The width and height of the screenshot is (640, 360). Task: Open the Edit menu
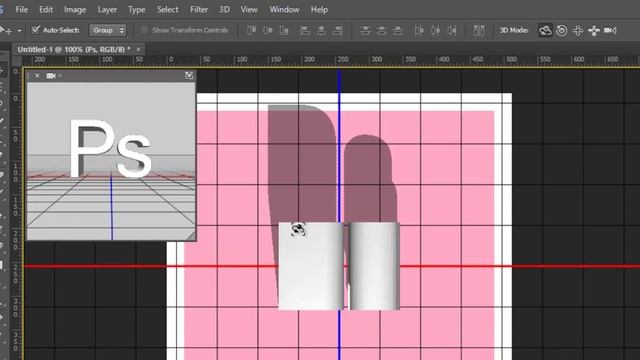click(46, 9)
